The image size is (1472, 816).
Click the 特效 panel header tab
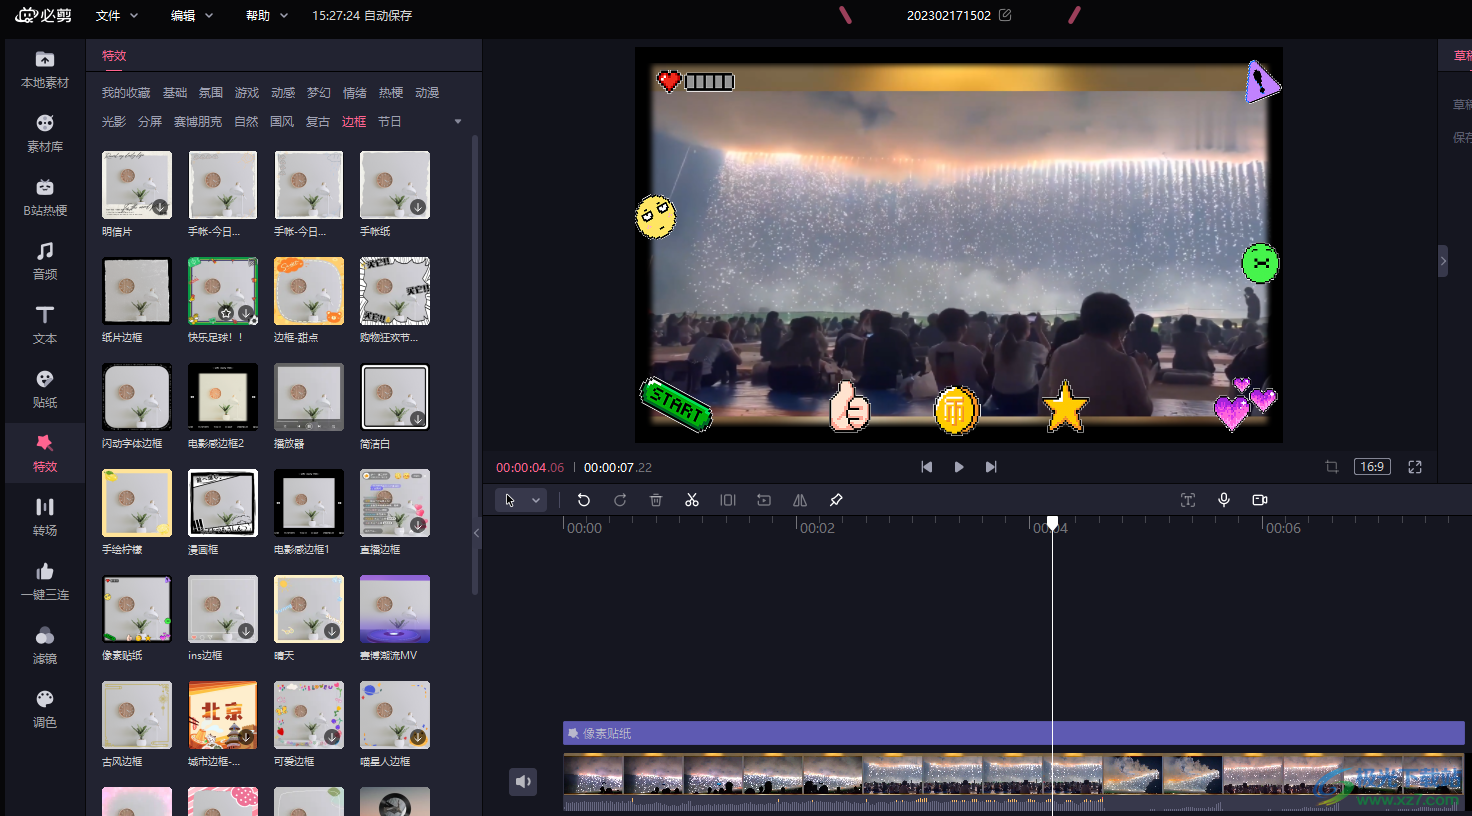click(114, 56)
